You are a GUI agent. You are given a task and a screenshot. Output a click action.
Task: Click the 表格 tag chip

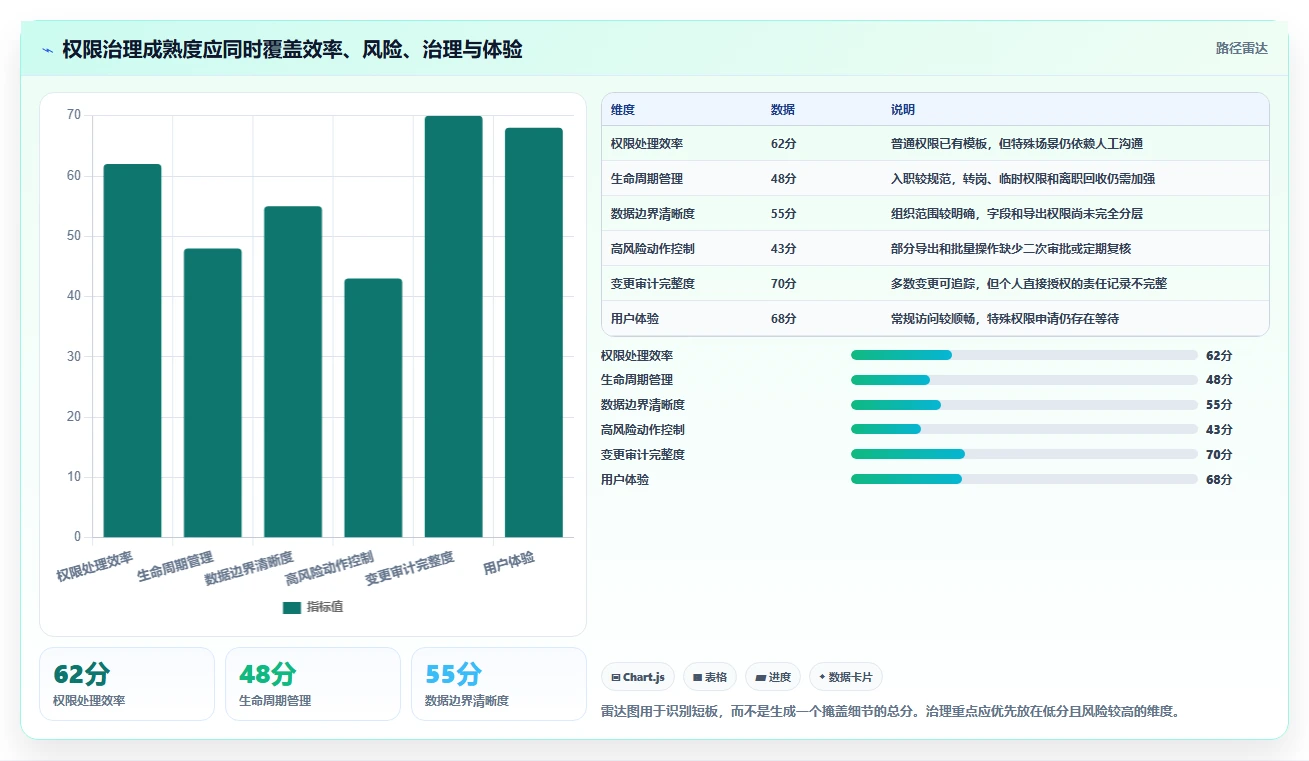point(709,677)
